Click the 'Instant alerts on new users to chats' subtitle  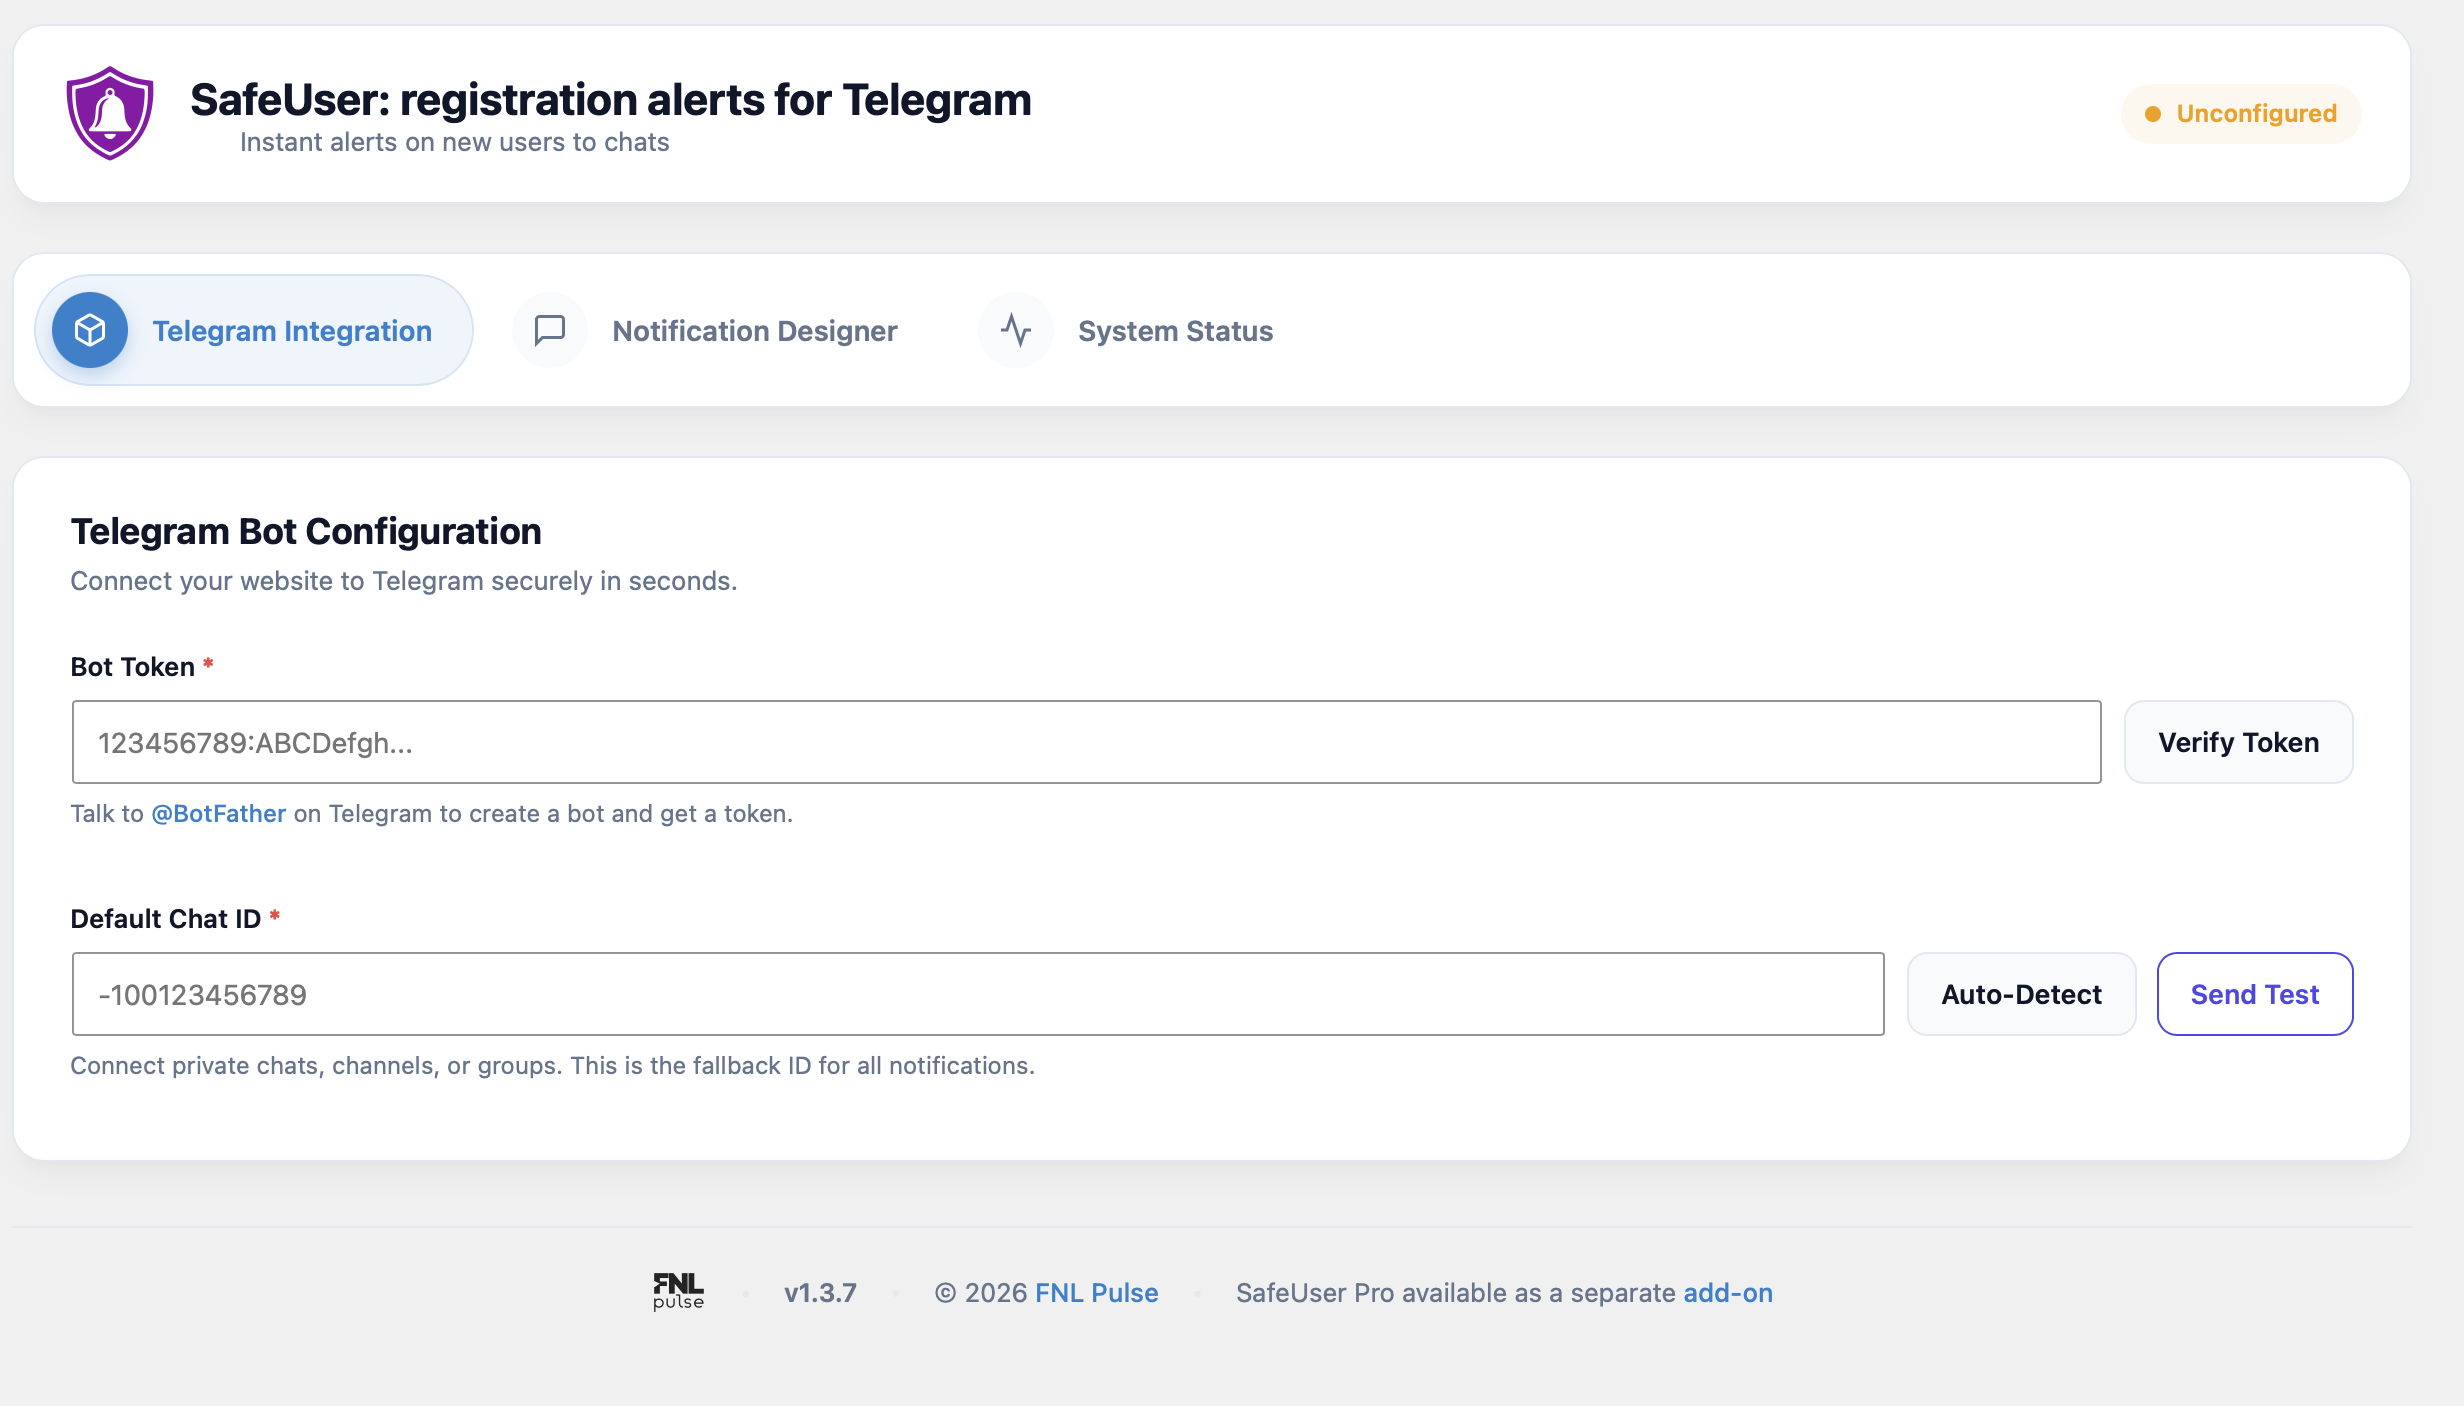tap(455, 142)
